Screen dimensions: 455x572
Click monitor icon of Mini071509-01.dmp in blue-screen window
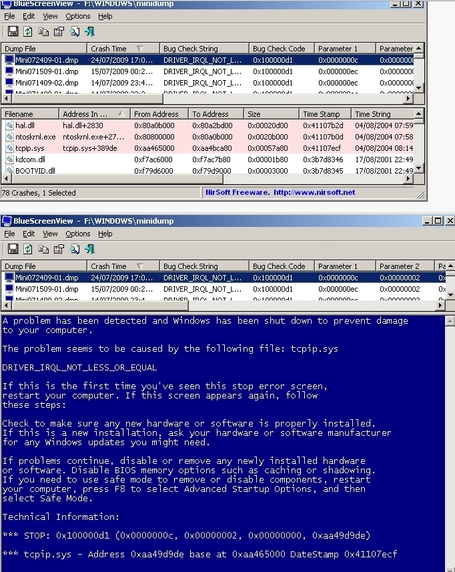pyautogui.click(x=9, y=289)
